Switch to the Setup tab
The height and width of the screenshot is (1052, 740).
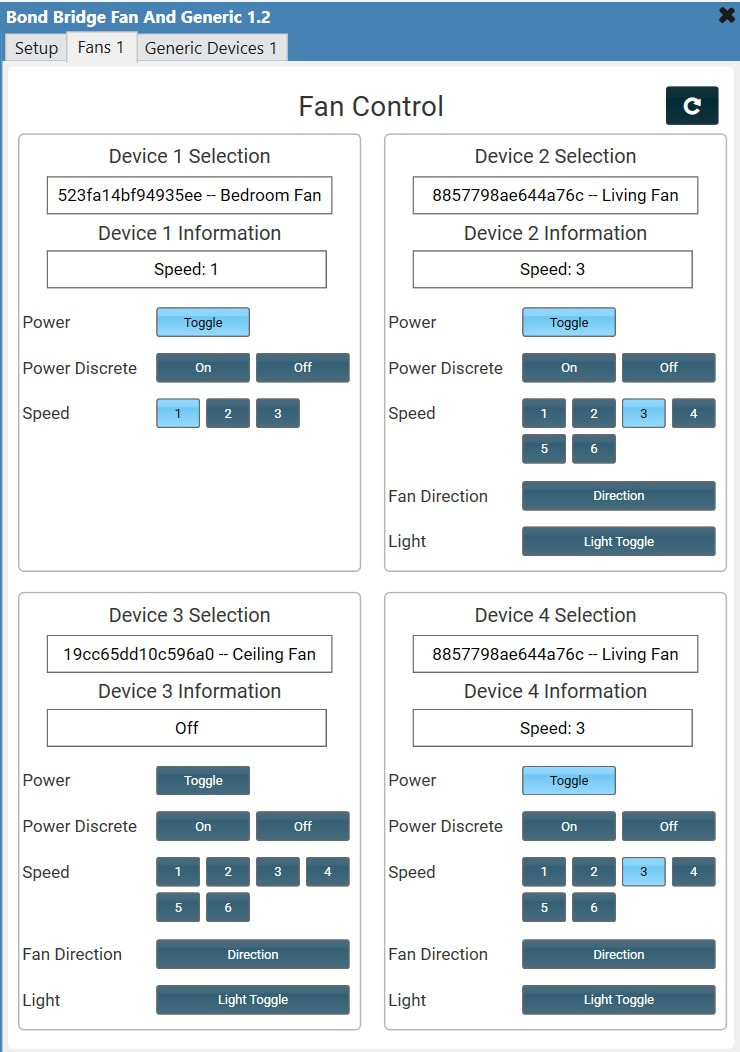35,47
